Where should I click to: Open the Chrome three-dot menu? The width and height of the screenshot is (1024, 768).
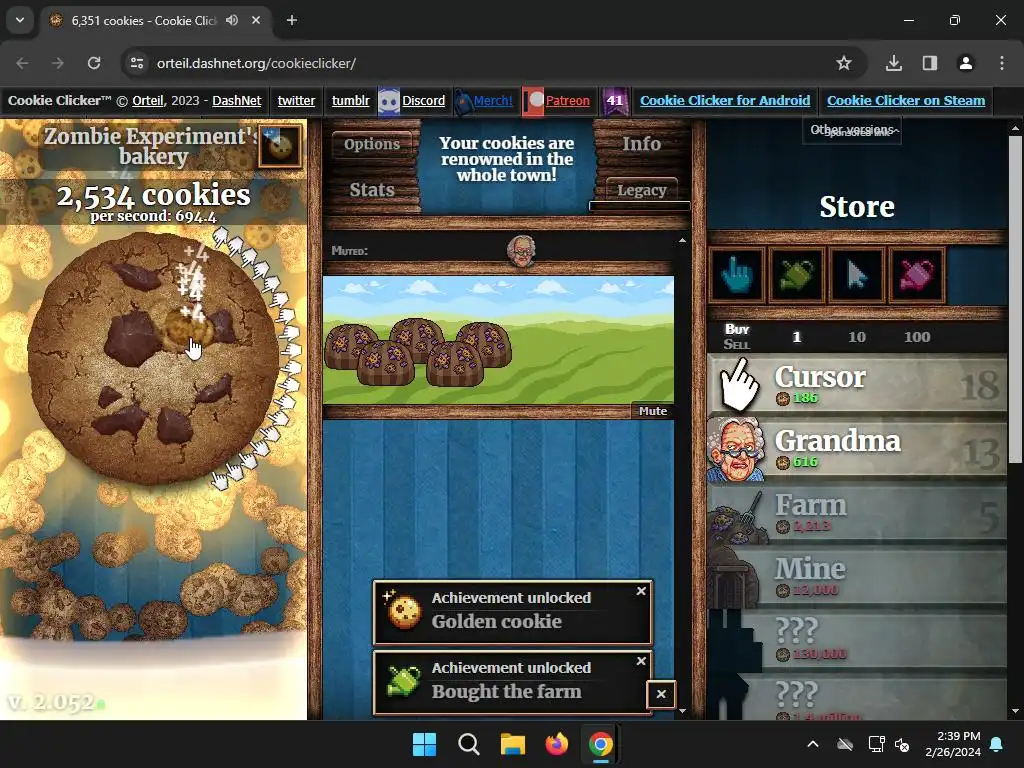(1002, 63)
